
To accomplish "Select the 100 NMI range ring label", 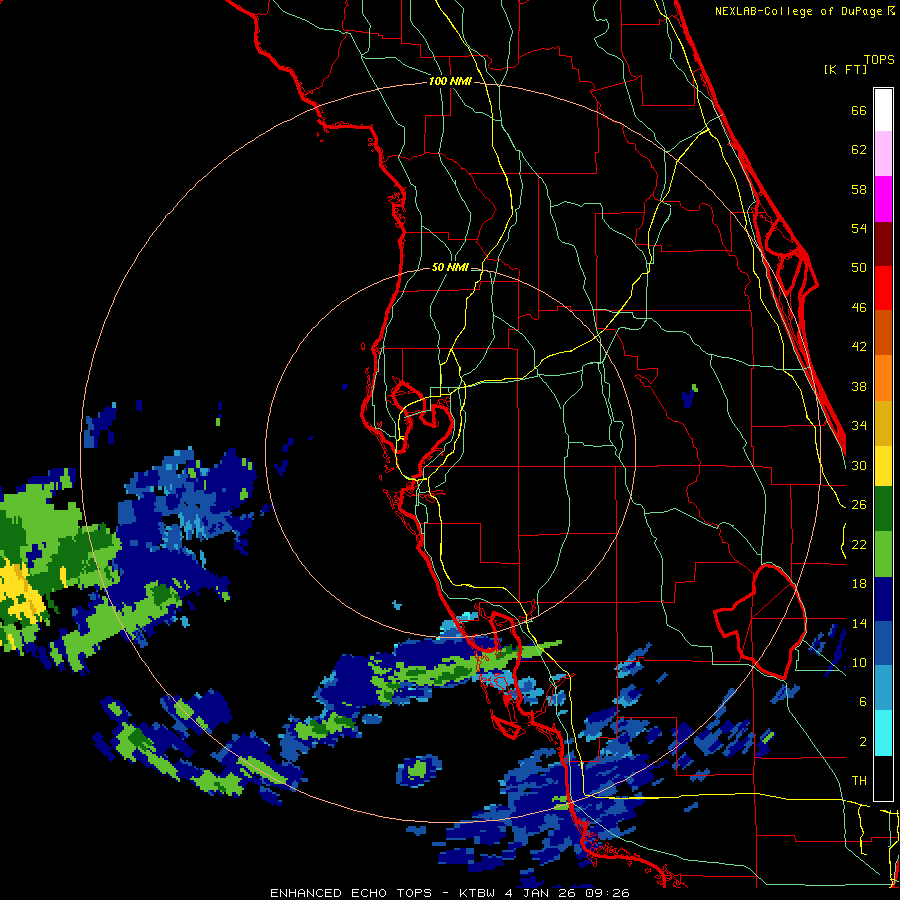I will click(x=450, y=82).
